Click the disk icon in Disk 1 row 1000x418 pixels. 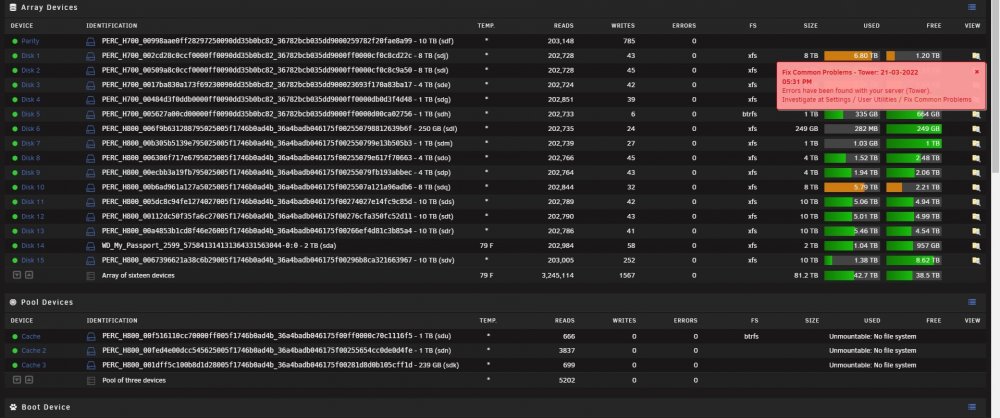(x=91, y=56)
